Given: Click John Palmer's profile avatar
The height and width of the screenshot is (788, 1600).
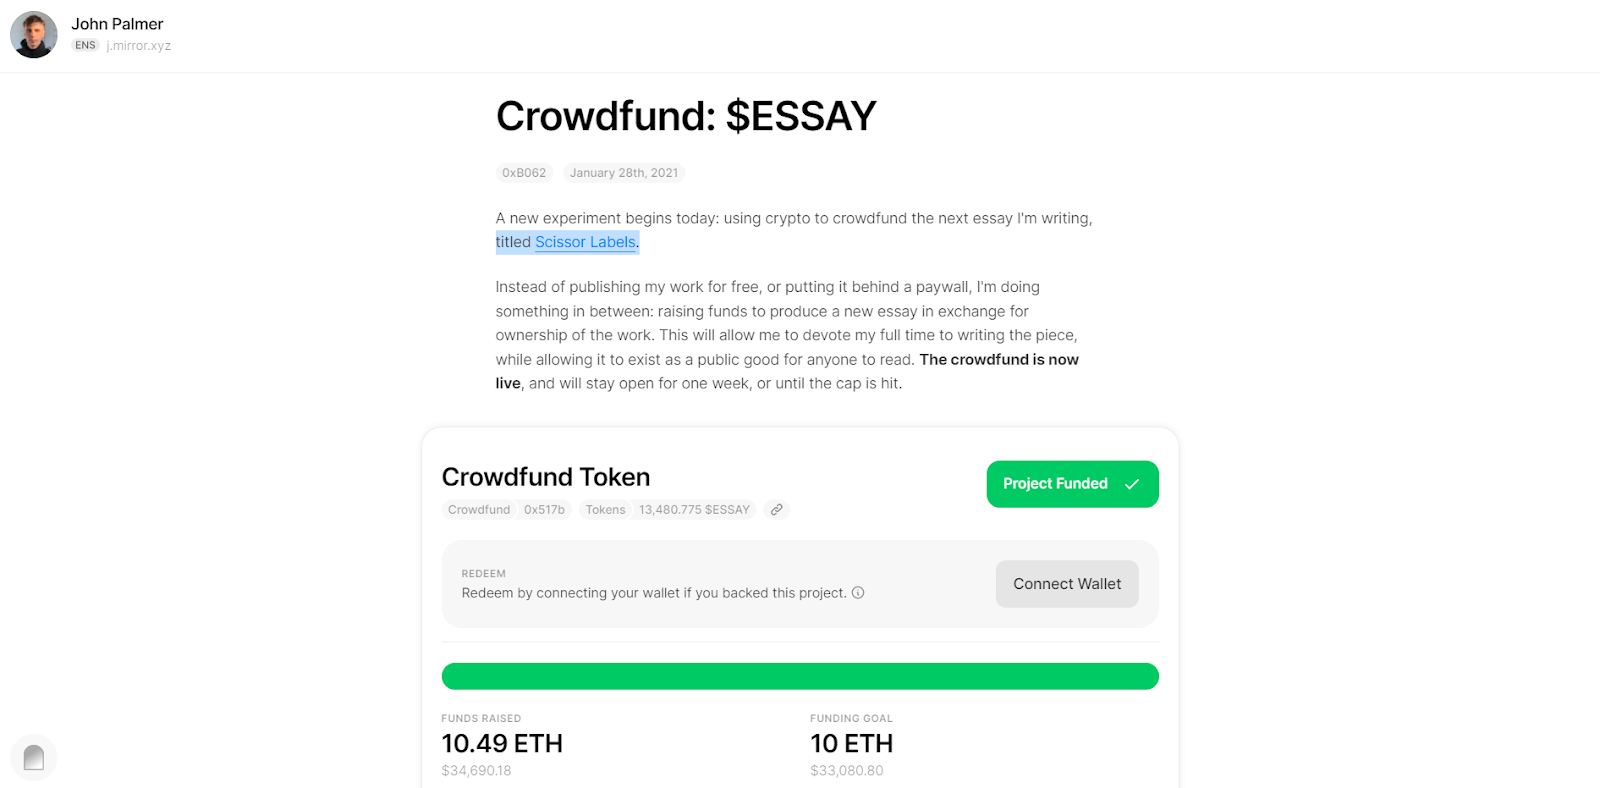Looking at the screenshot, I should (x=34, y=35).
